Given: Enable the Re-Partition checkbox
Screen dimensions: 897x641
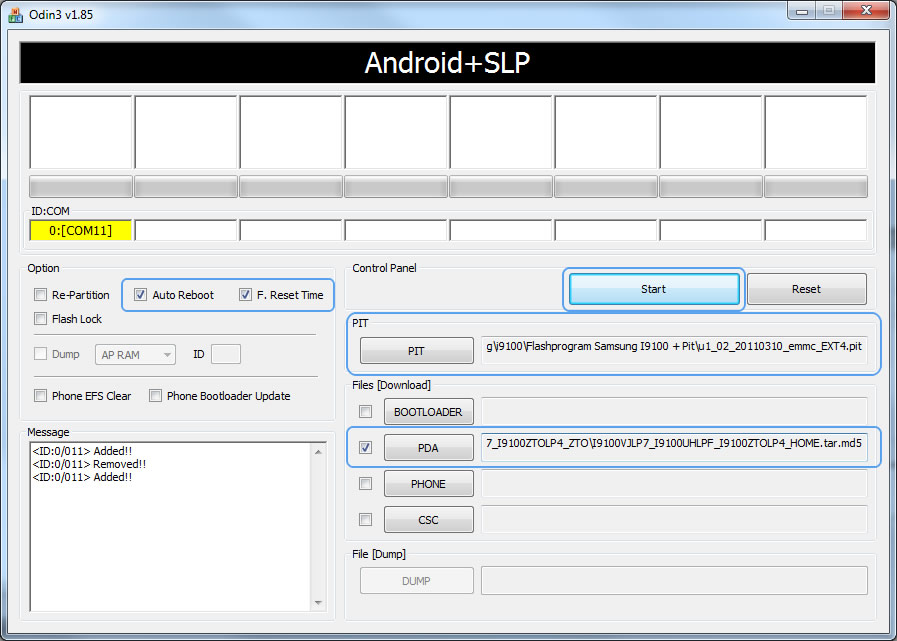Looking at the screenshot, I should pyautogui.click(x=40, y=295).
